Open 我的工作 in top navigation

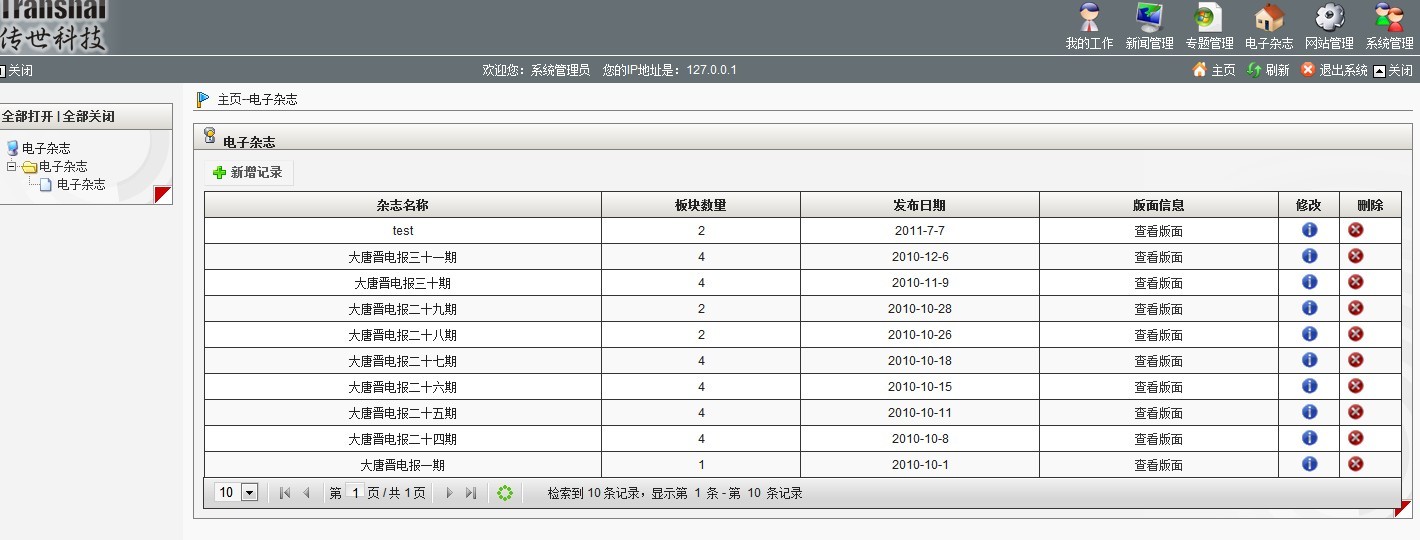[x=1089, y=27]
